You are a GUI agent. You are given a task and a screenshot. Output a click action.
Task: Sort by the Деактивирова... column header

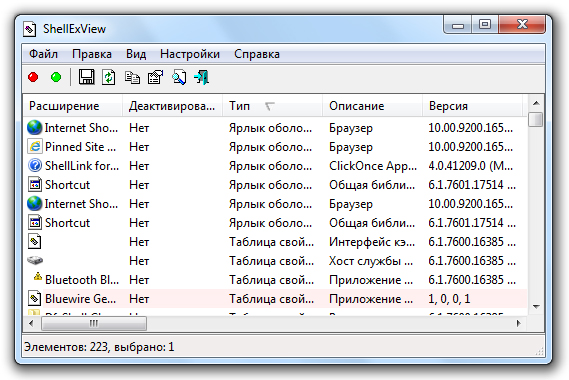[172, 106]
